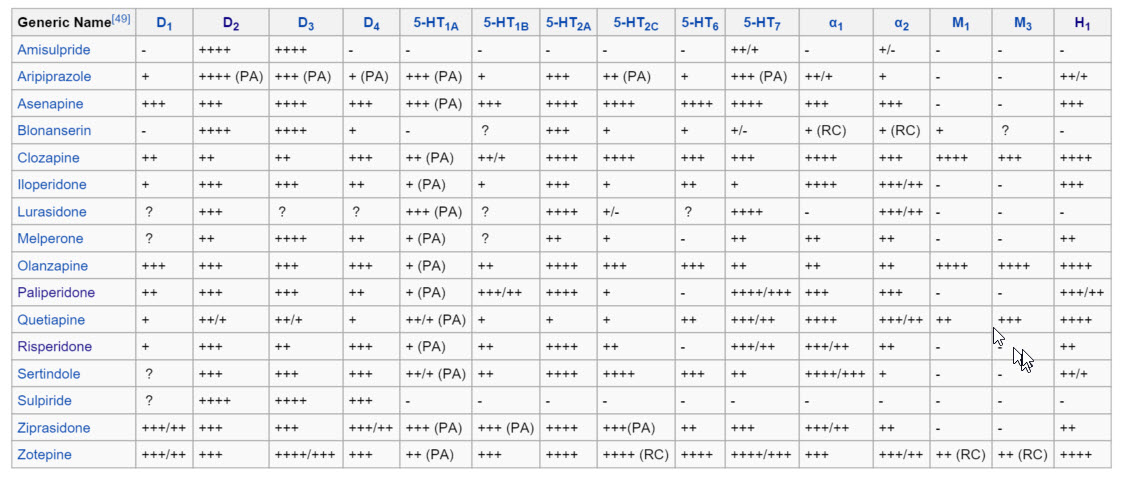Click the α1 receptor column header
Viewport: 1123px width, 480px height.
836,24
